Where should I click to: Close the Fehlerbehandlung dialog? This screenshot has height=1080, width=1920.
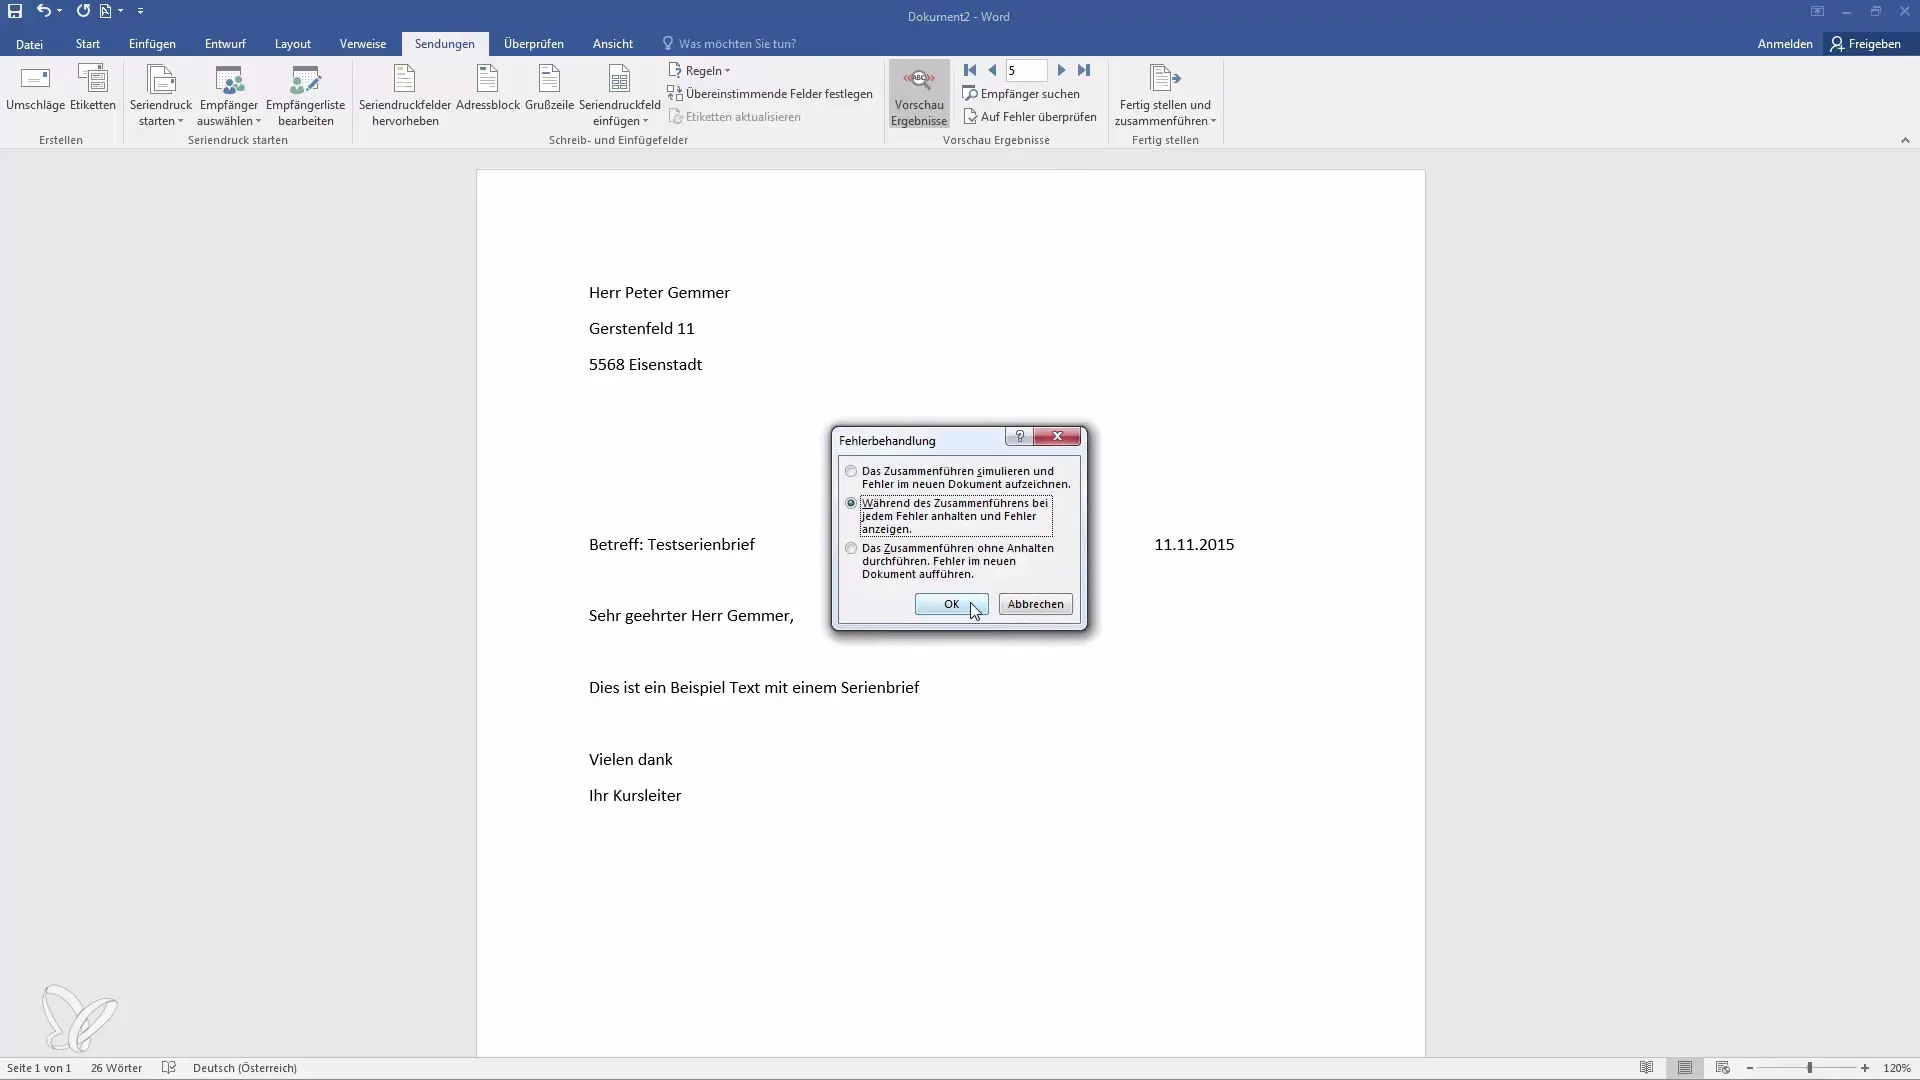(1057, 437)
